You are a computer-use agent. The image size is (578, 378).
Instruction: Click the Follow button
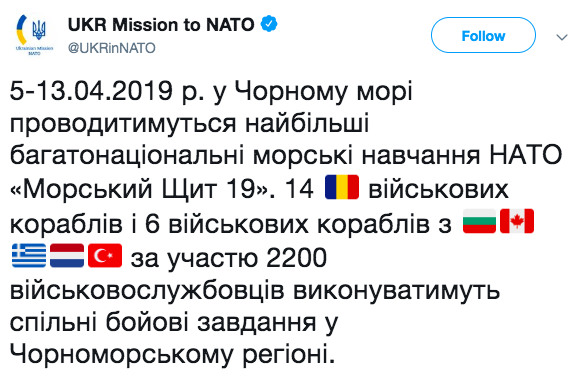(483, 35)
